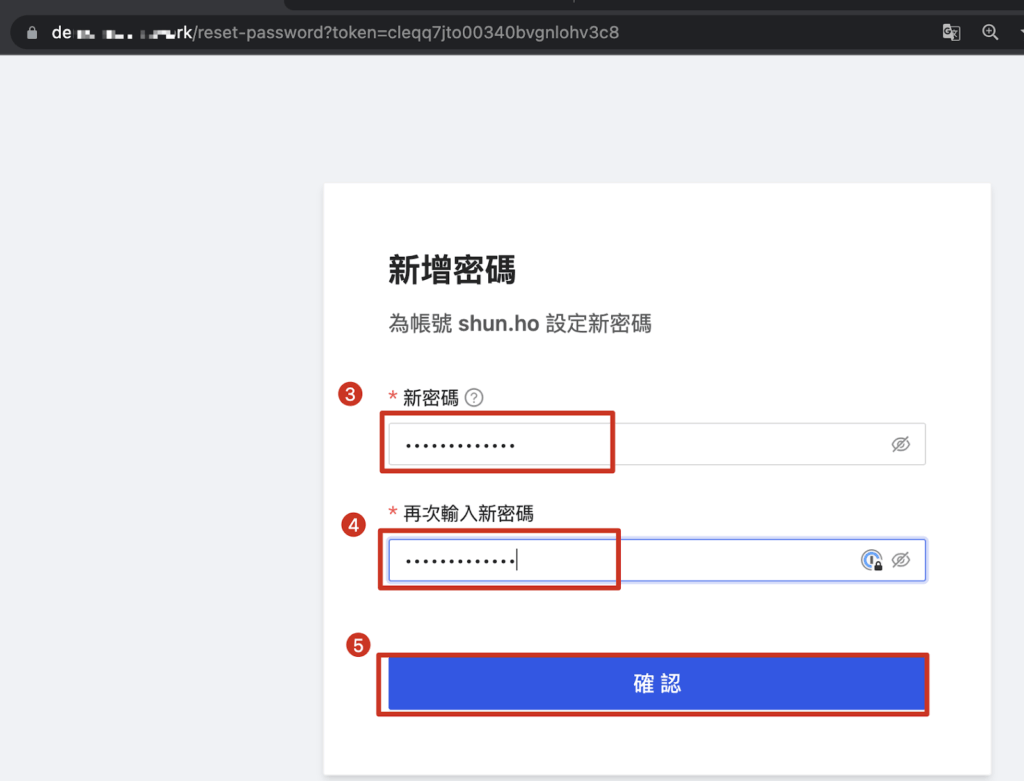Click help question mark beside 新密碼
1024x781 pixels.
pos(474,398)
